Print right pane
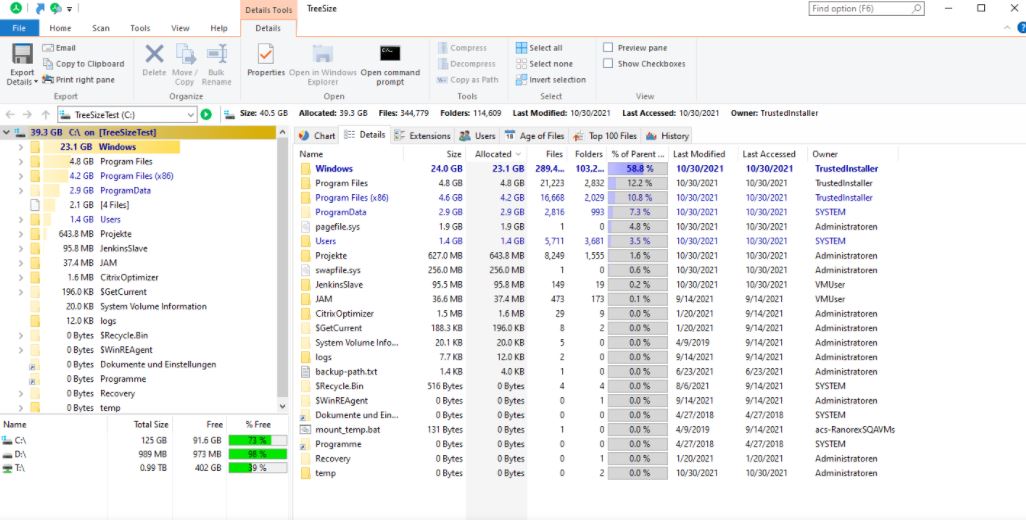Image resolution: width=1026 pixels, height=520 pixels. (x=79, y=79)
